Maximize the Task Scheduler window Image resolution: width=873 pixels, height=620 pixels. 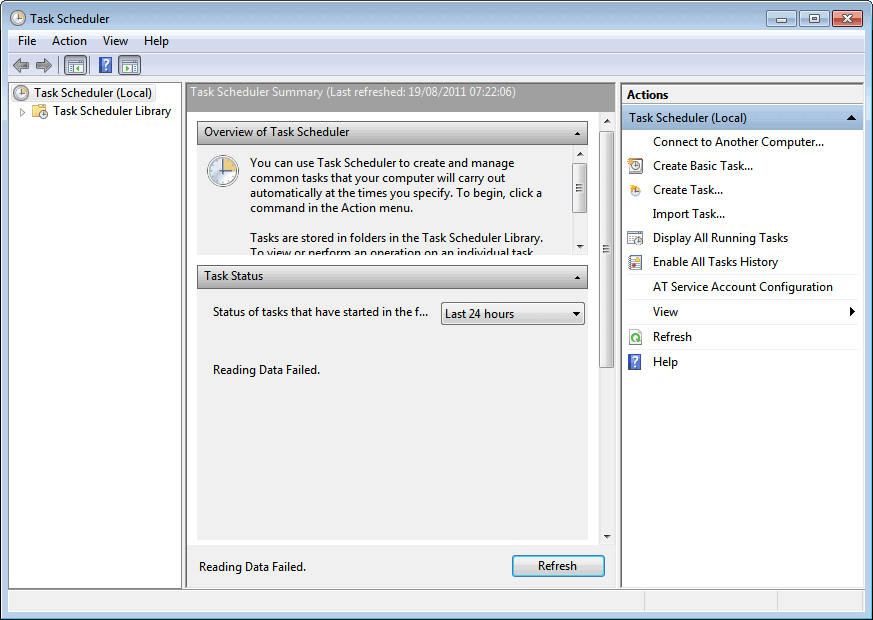click(814, 19)
